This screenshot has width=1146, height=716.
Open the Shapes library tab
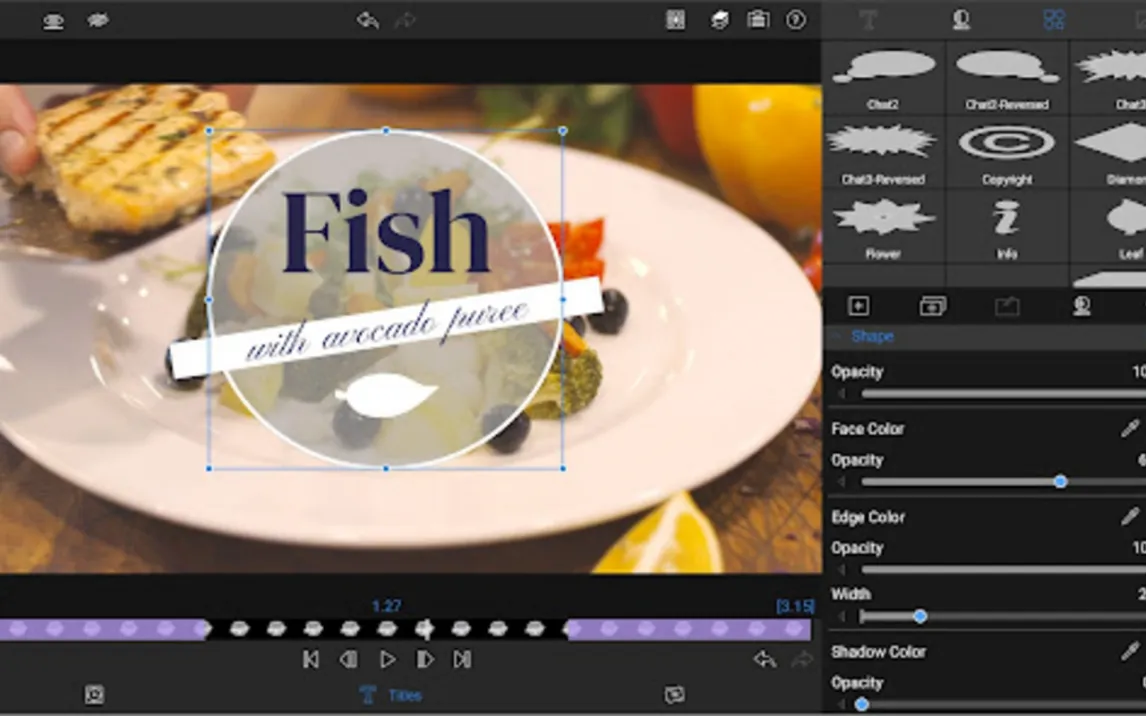(x=1053, y=19)
